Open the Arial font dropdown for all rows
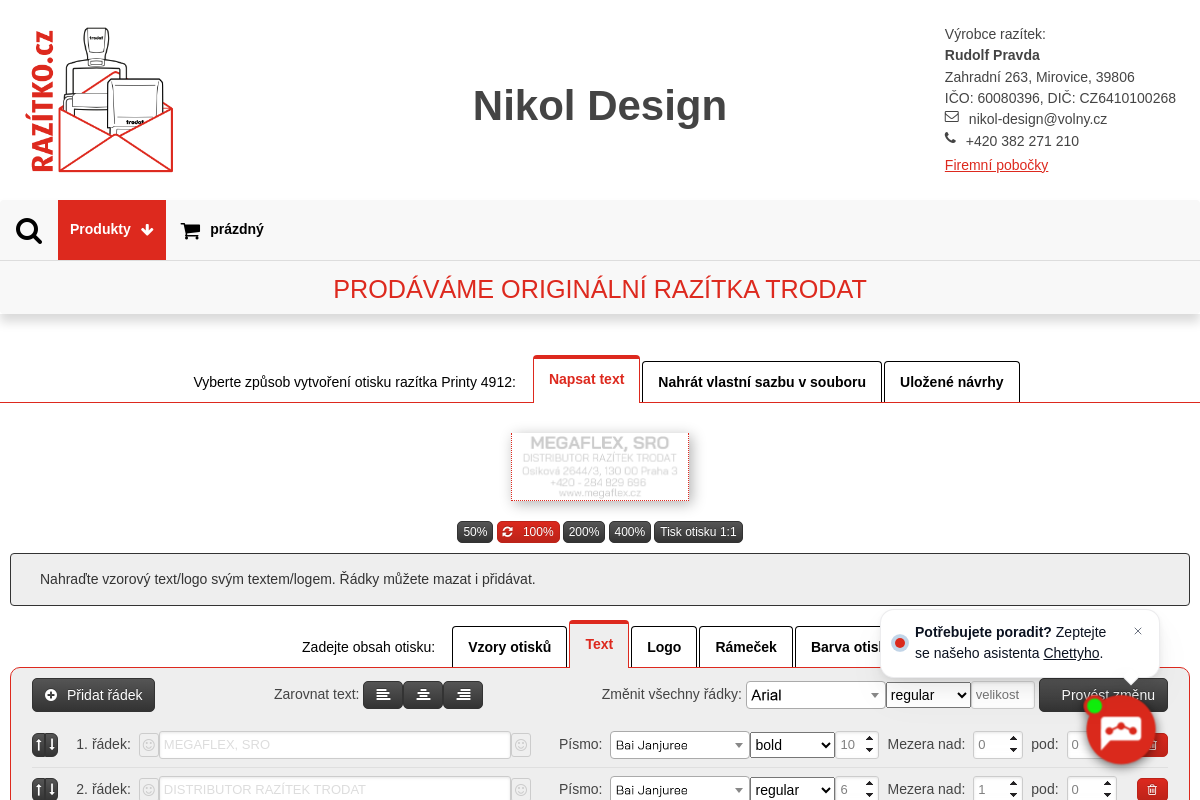Viewport: 1200px width, 800px height. [x=815, y=695]
